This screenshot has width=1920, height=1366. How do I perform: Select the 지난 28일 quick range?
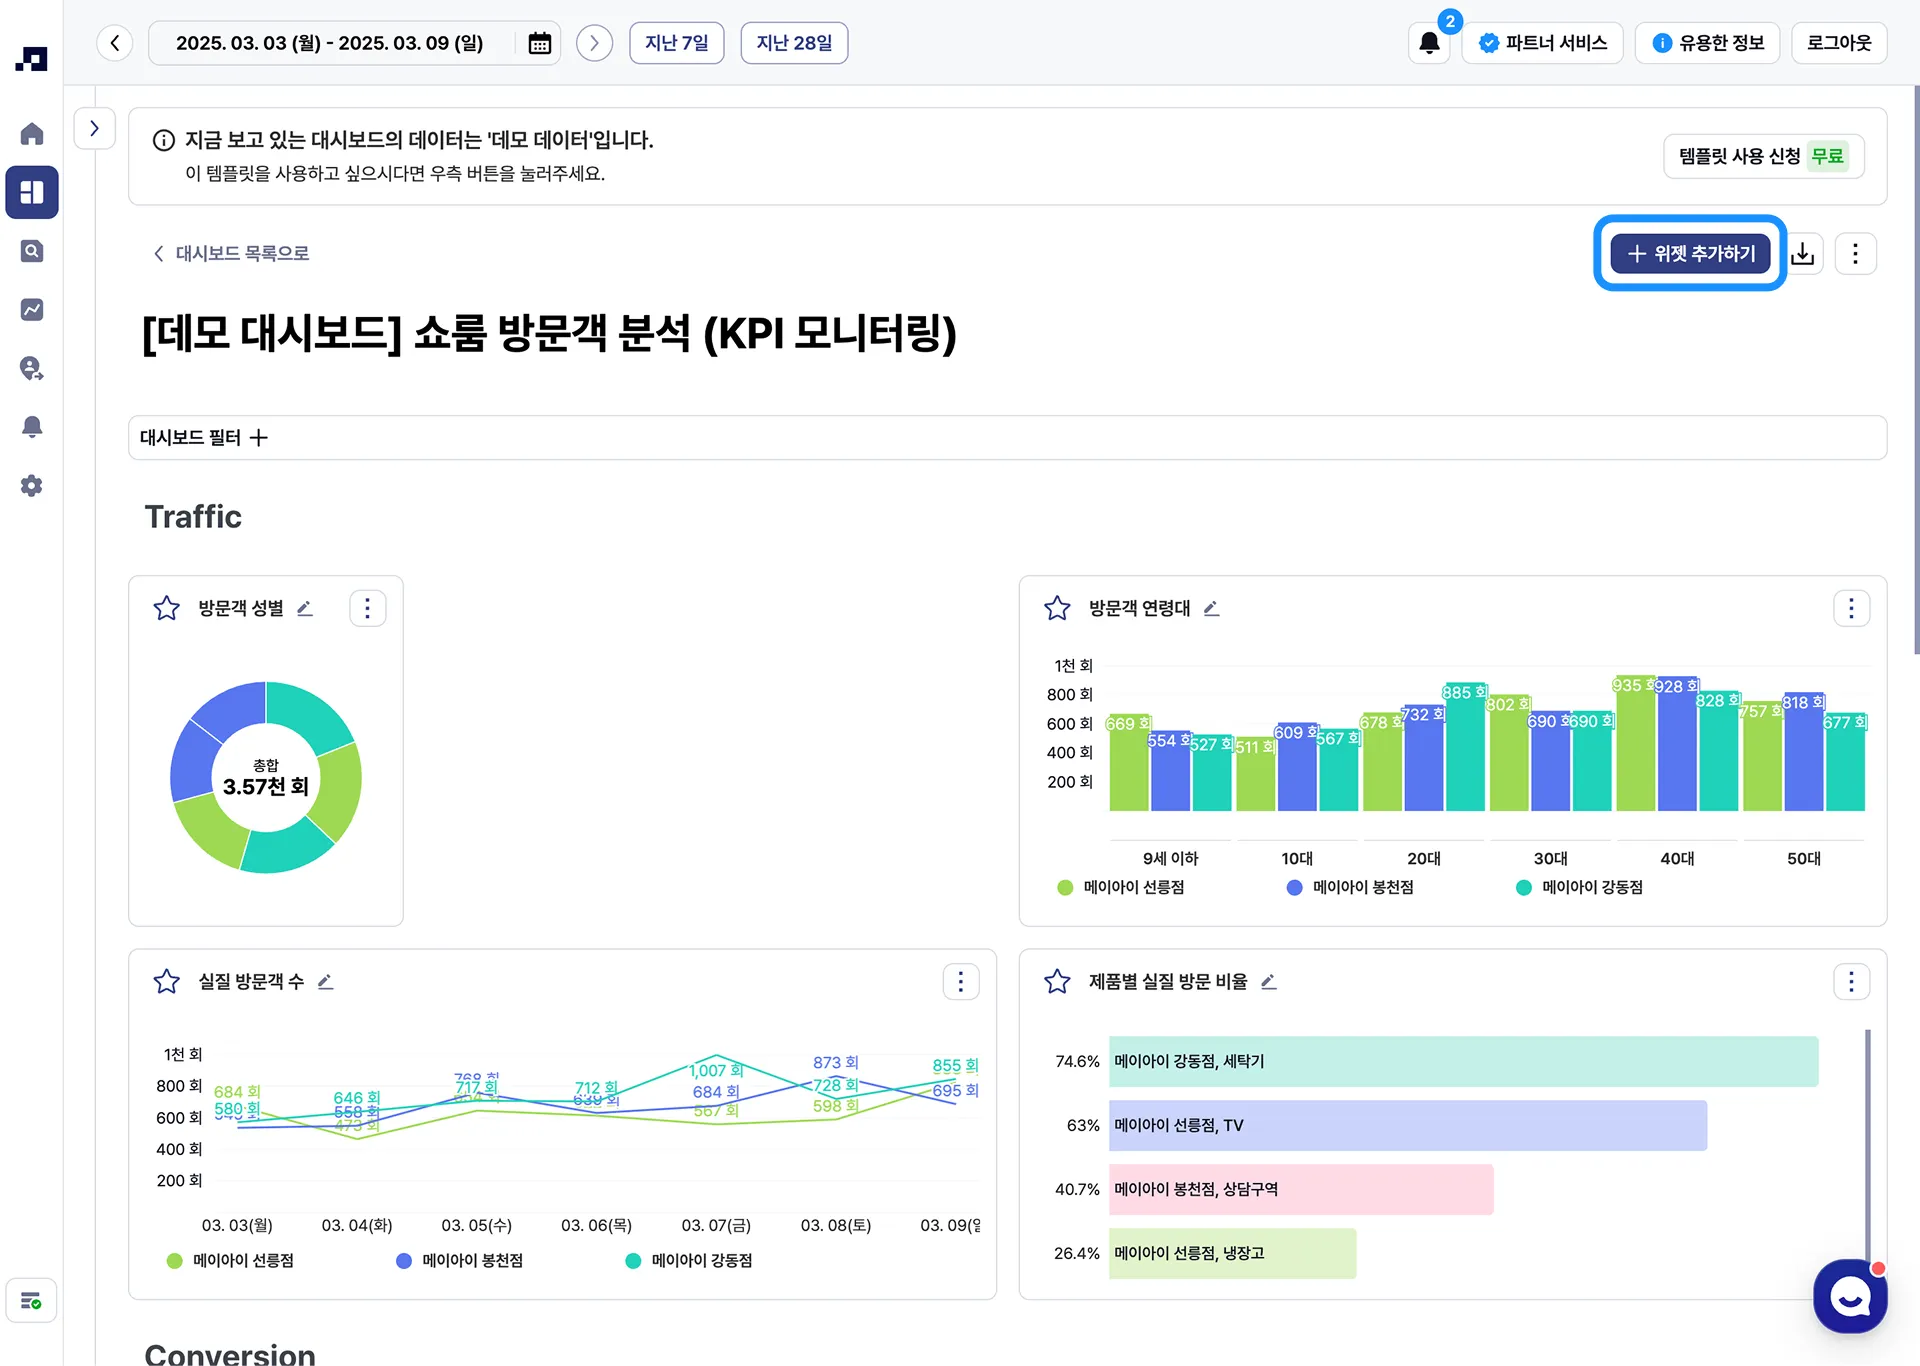click(x=794, y=43)
